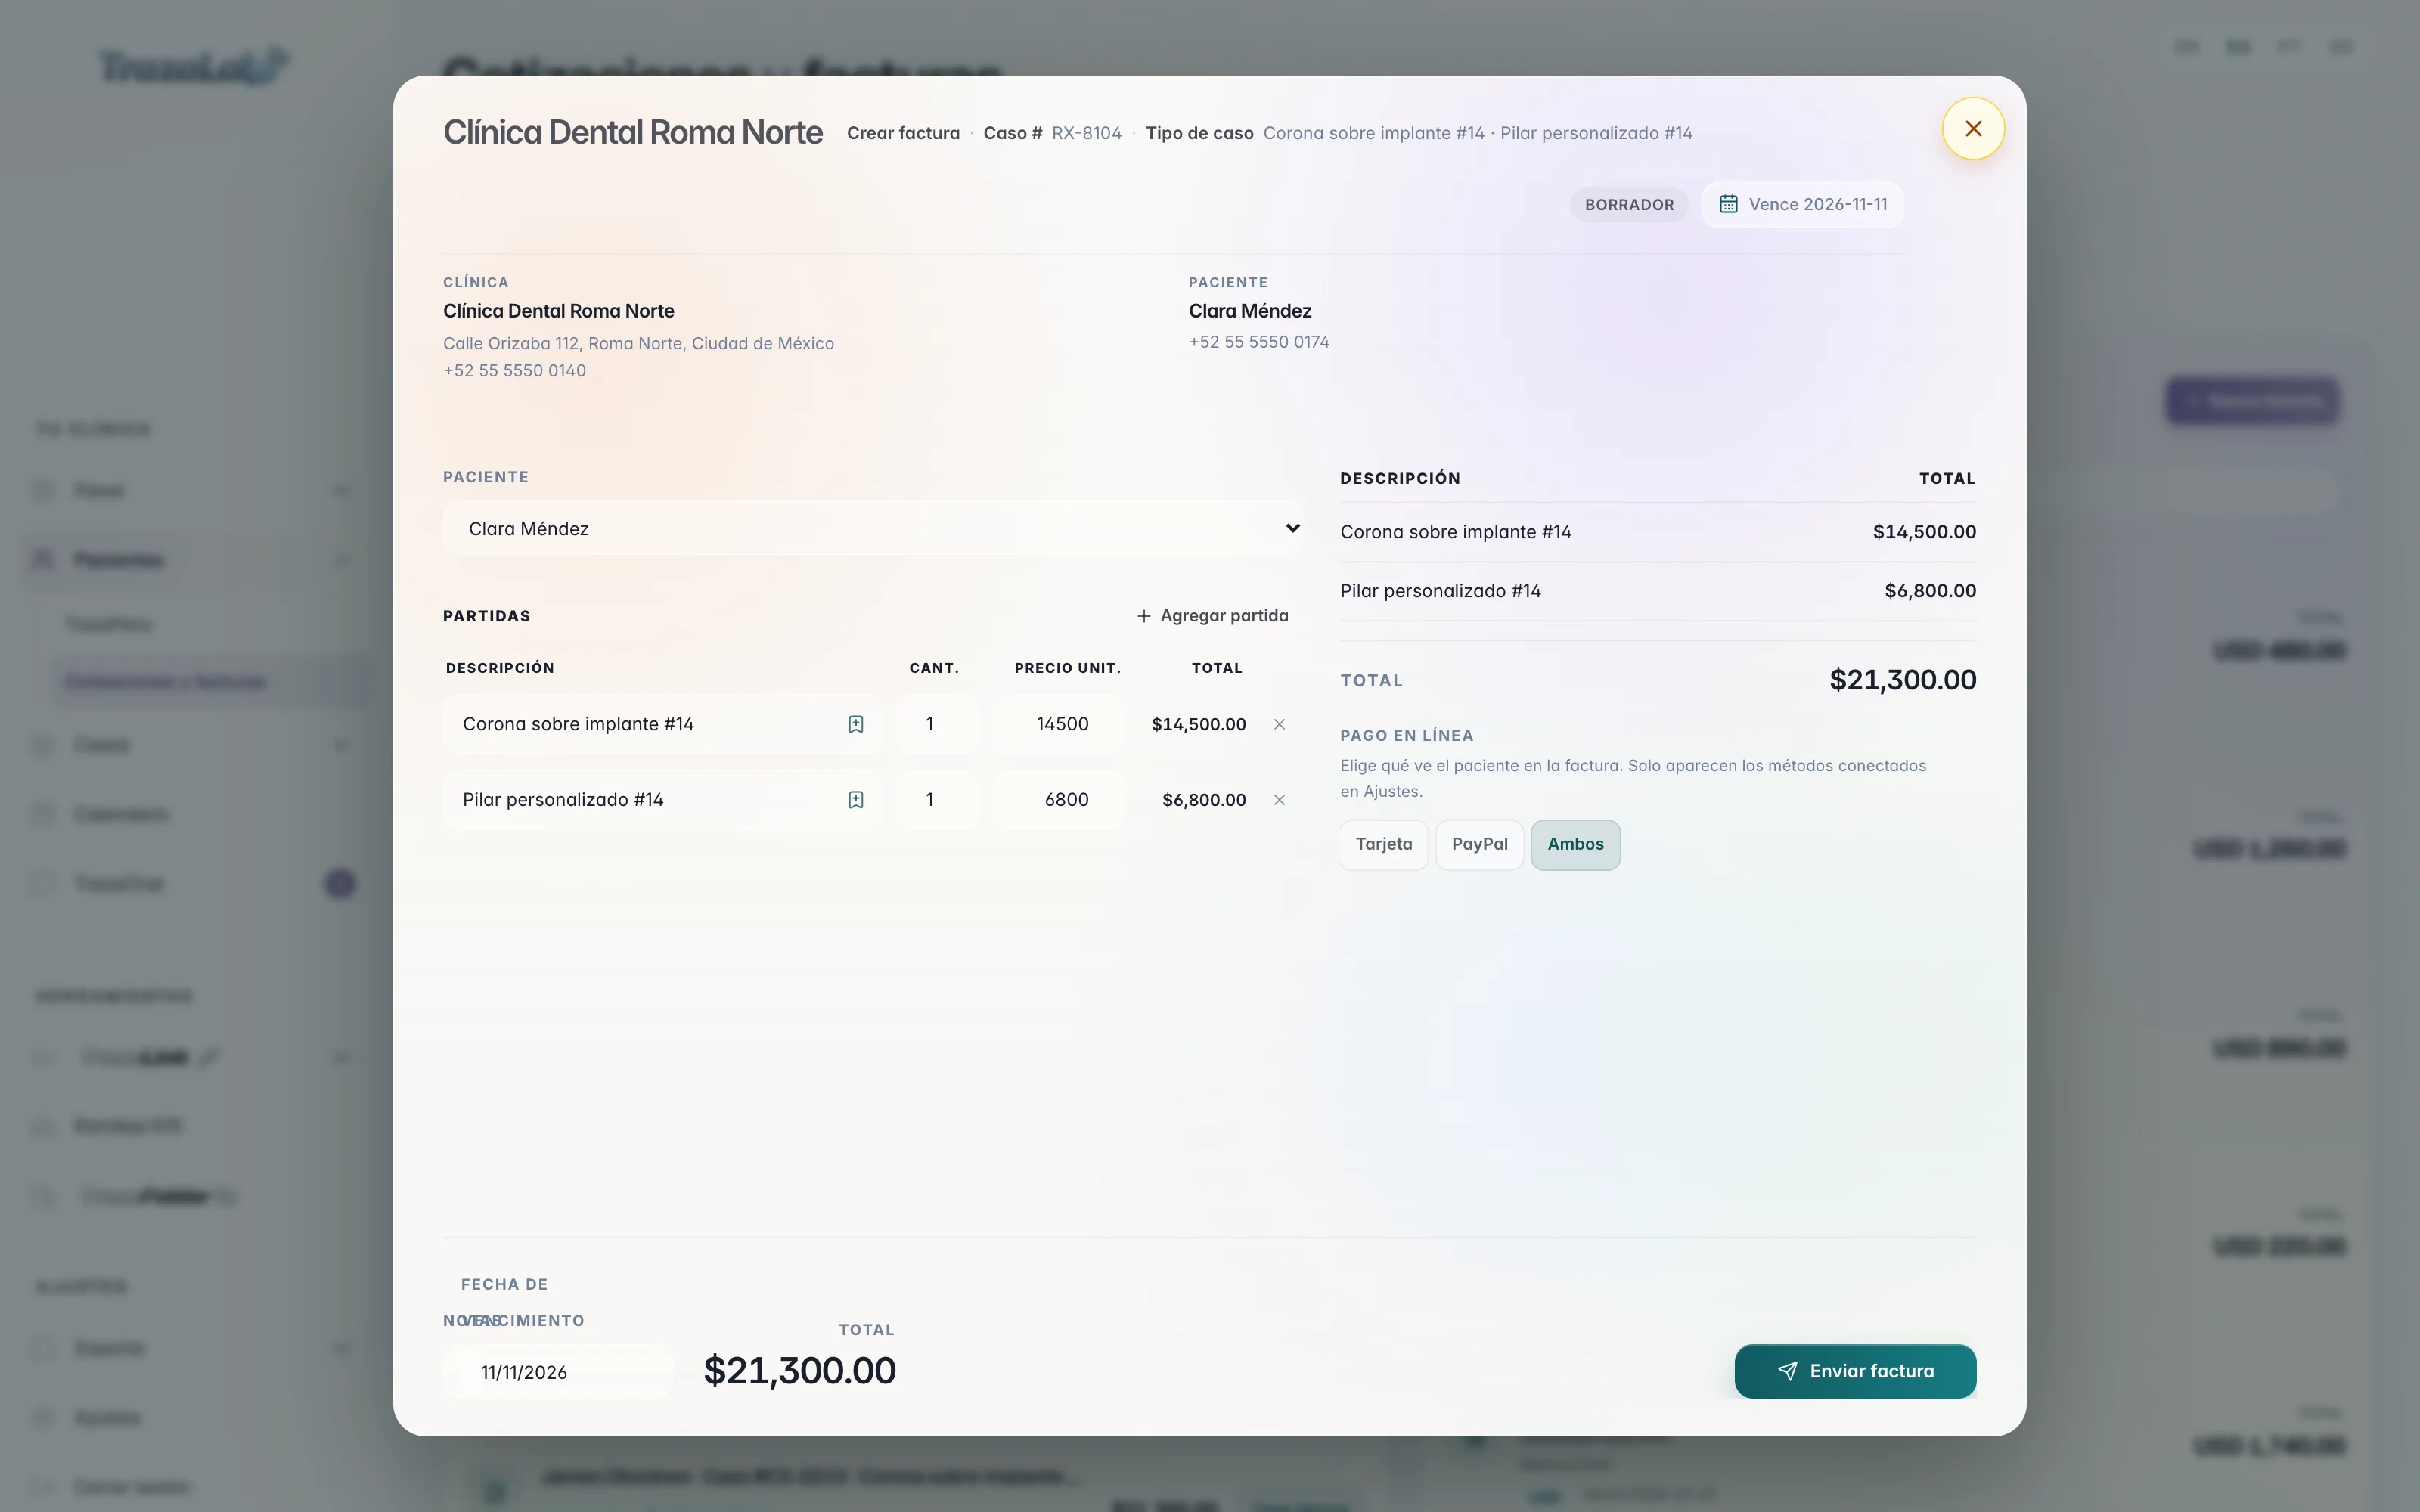
Task: Edit quantity for Pilar personalizado #14
Action: [936, 800]
